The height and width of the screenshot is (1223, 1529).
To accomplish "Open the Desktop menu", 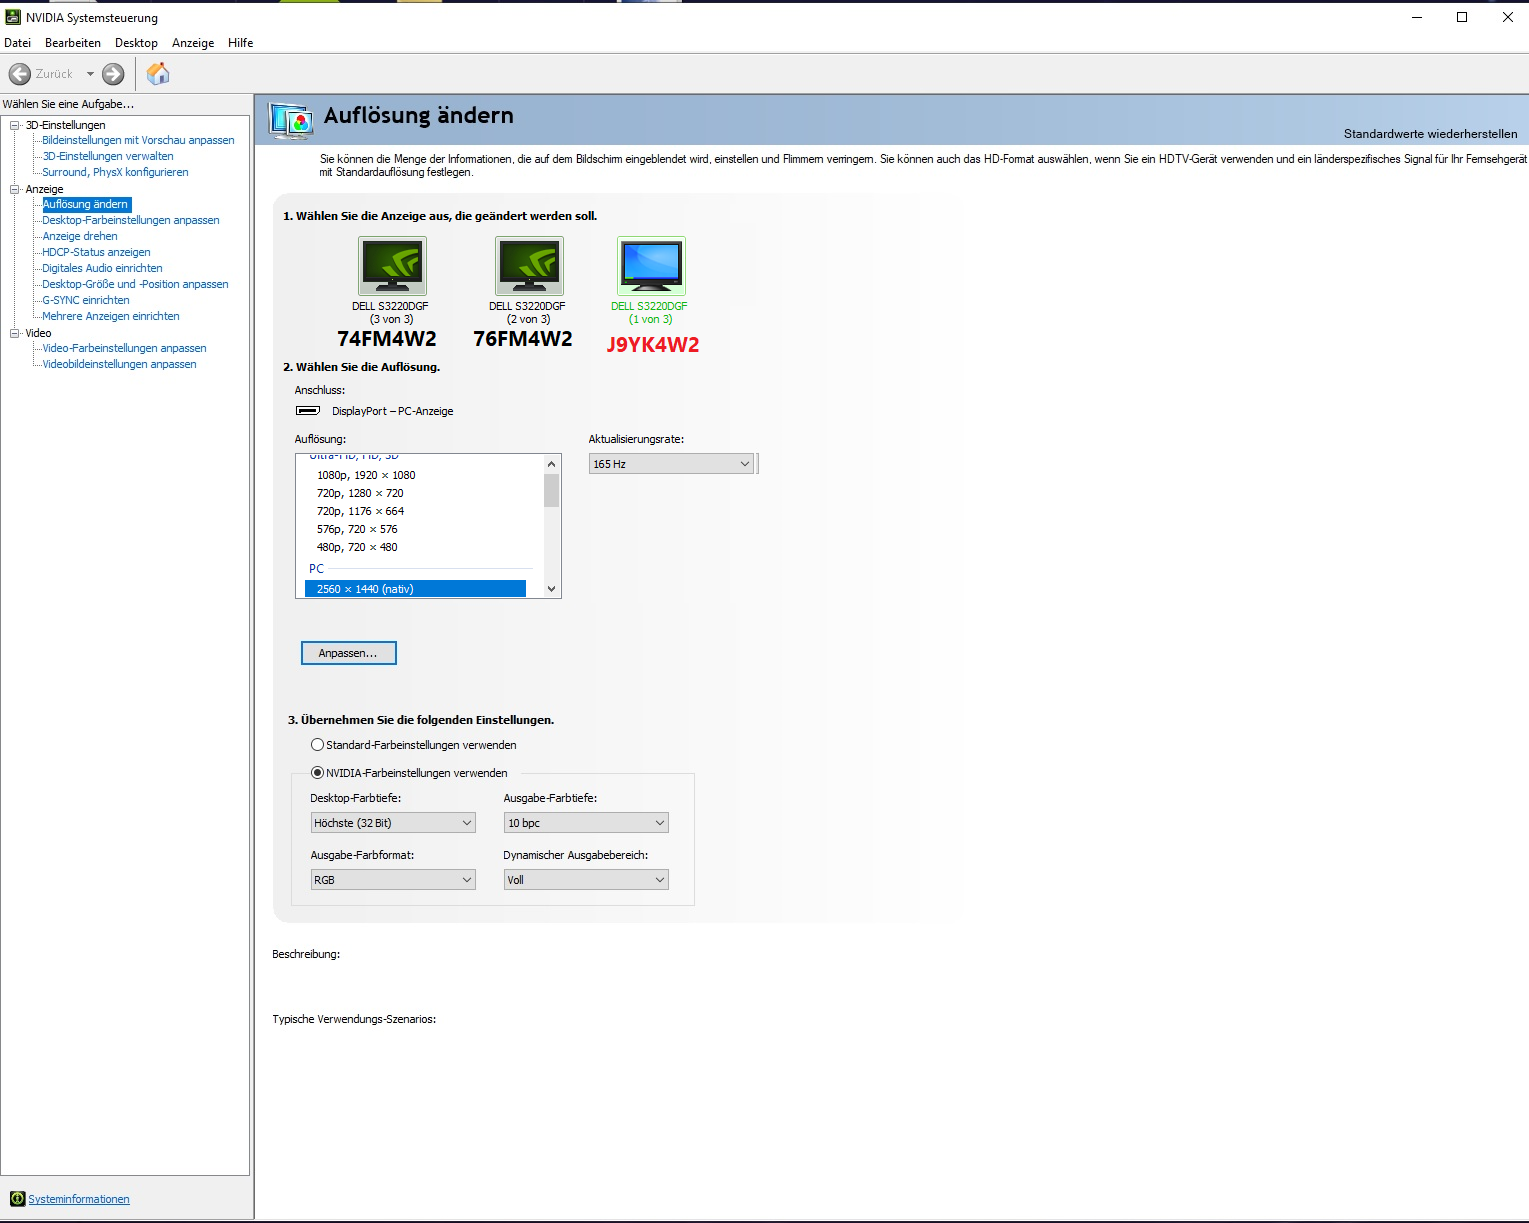I will tap(136, 43).
